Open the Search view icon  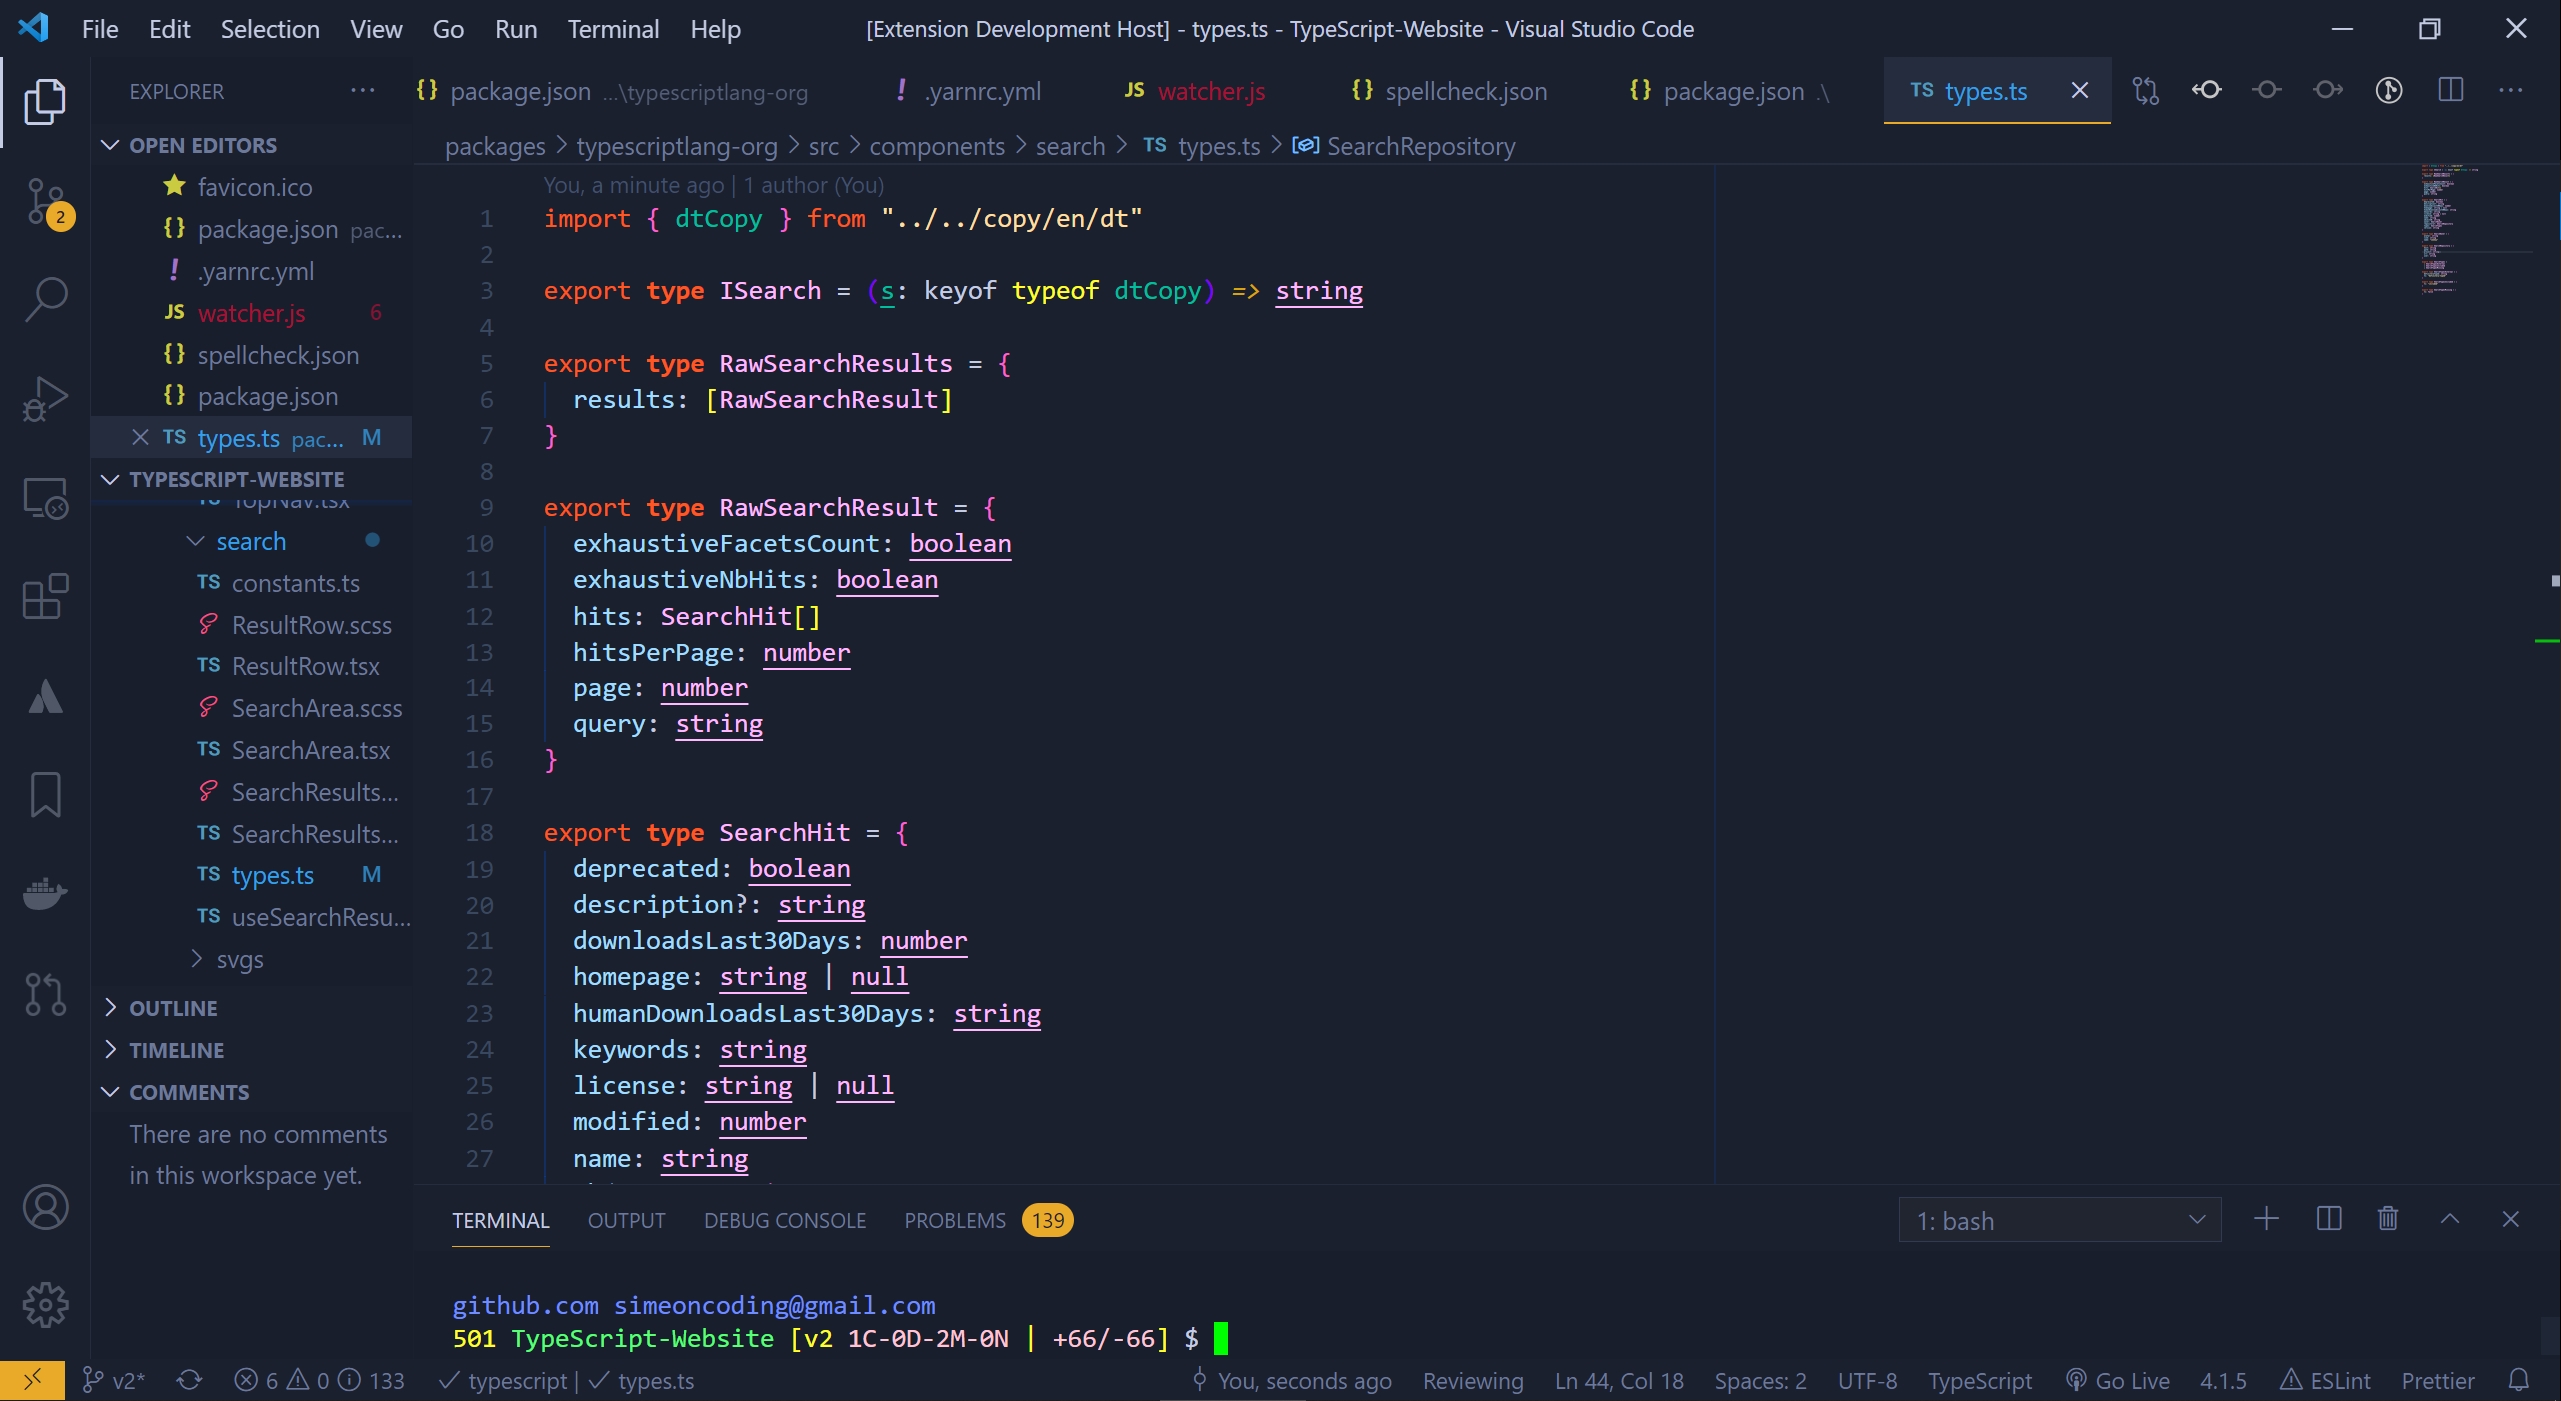[x=45, y=299]
